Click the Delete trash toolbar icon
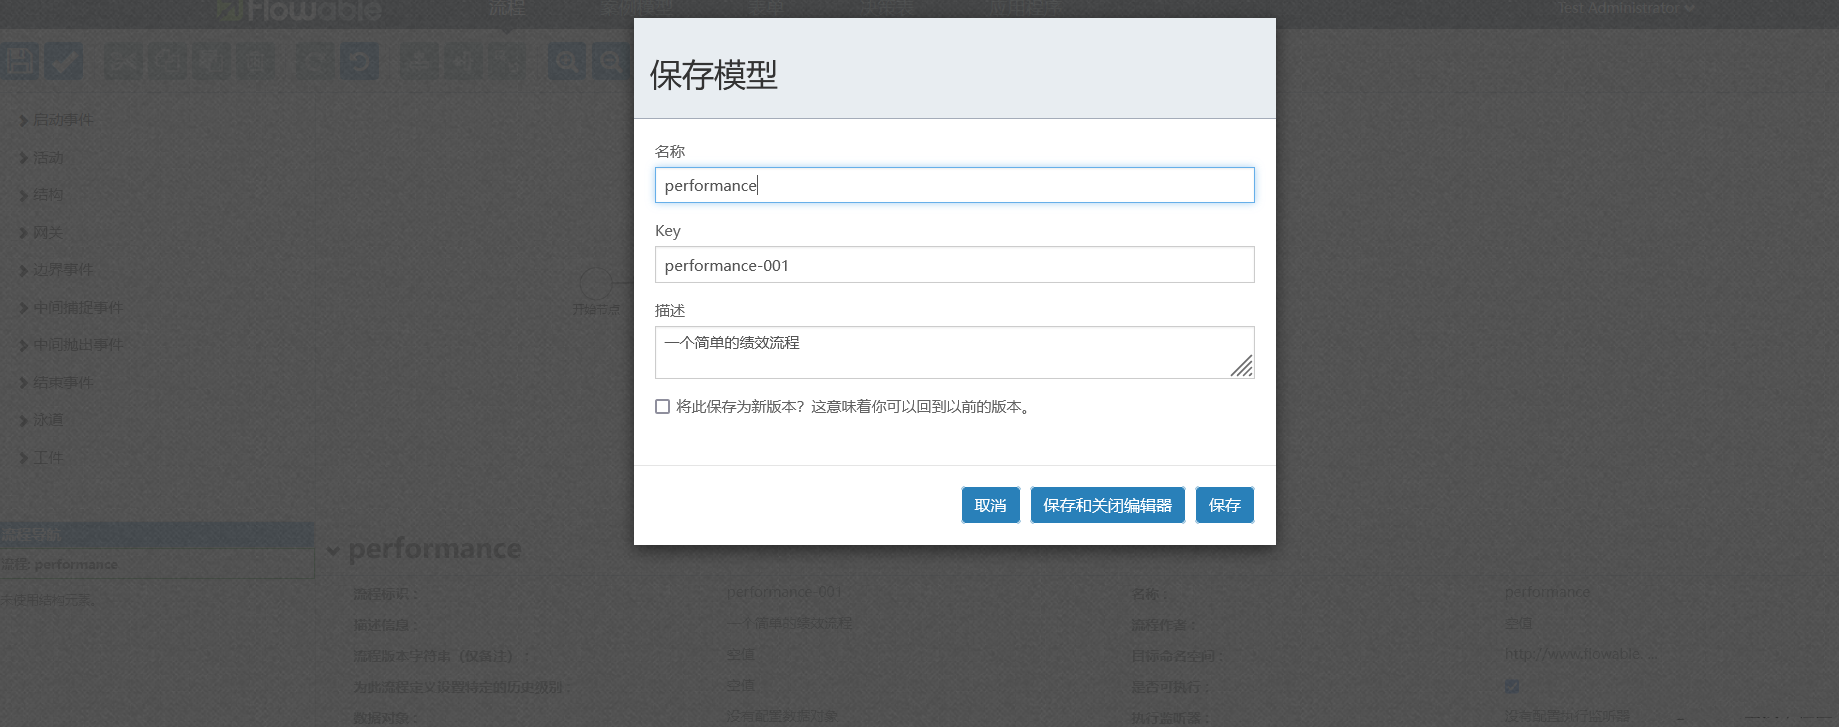The width and height of the screenshot is (1839, 727). [x=255, y=61]
